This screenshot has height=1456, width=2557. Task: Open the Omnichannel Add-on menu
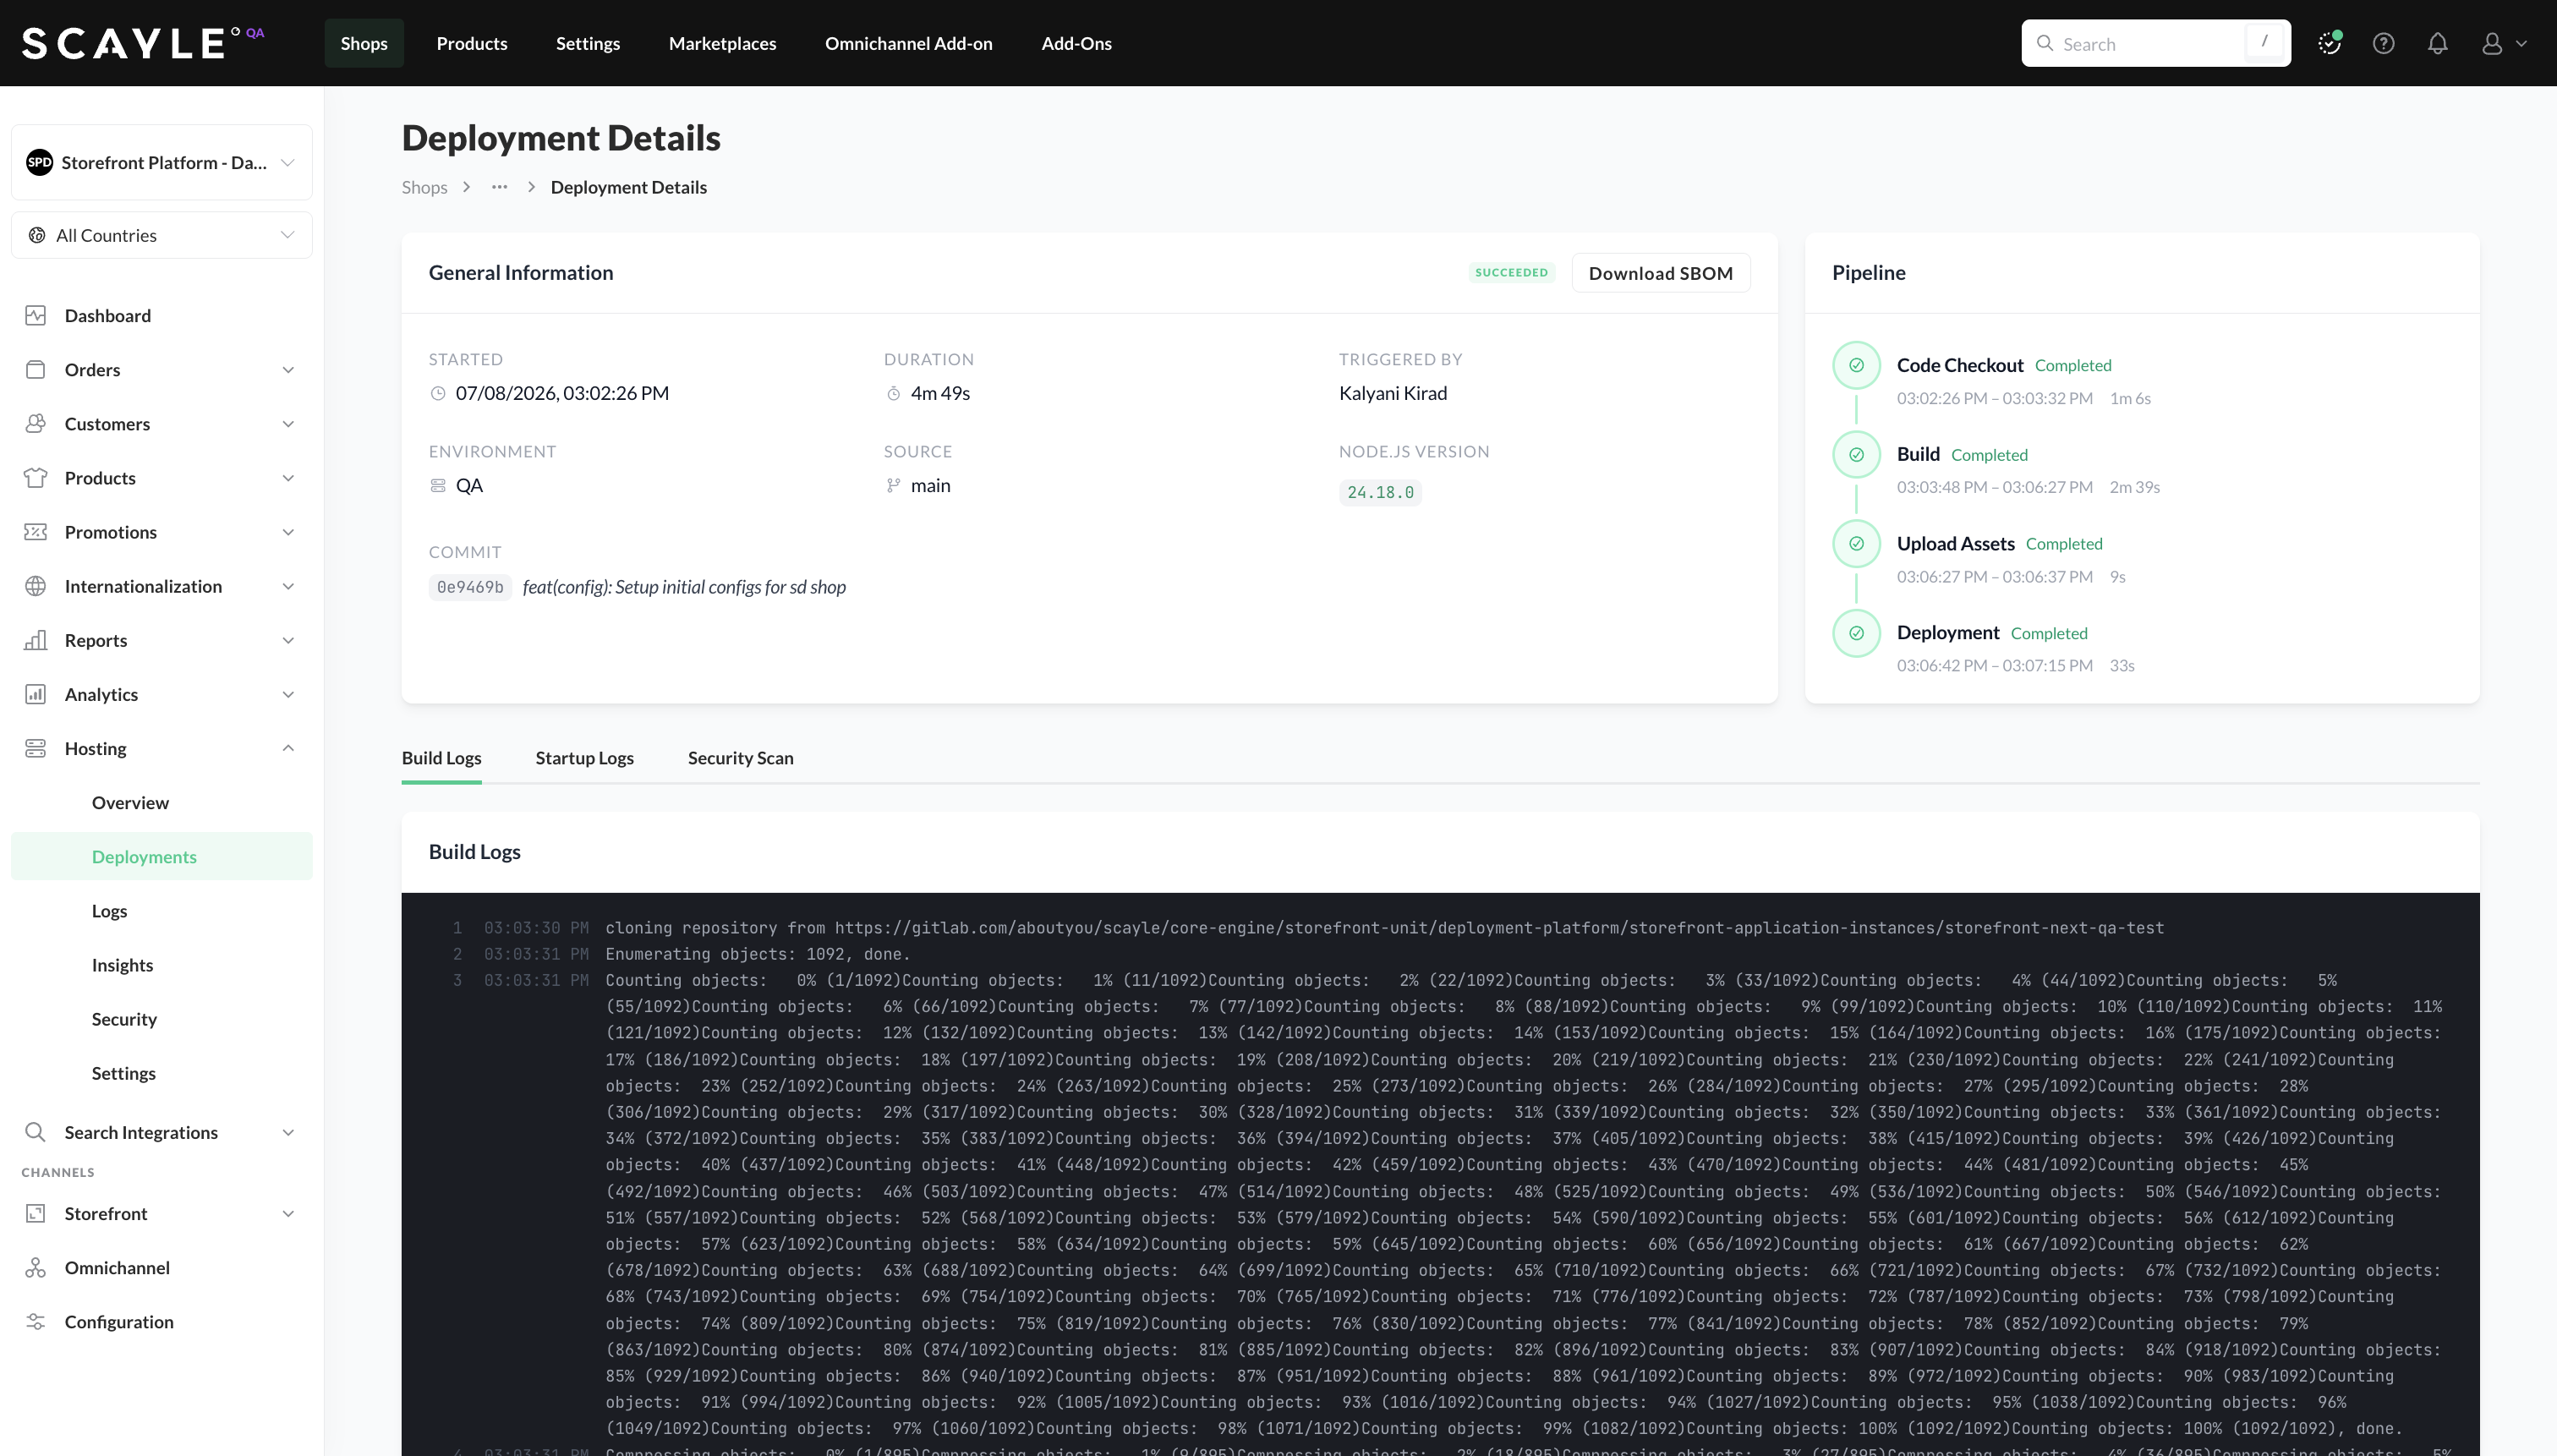pos(908,43)
